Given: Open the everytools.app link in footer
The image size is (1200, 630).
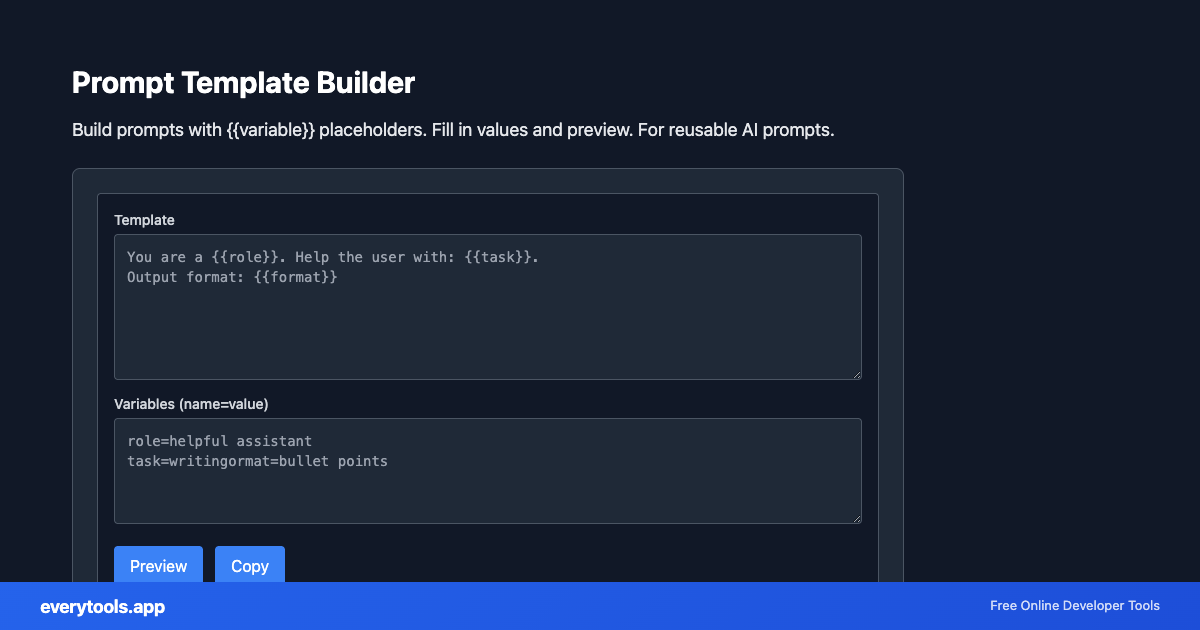Looking at the screenshot, I should 101,607.
